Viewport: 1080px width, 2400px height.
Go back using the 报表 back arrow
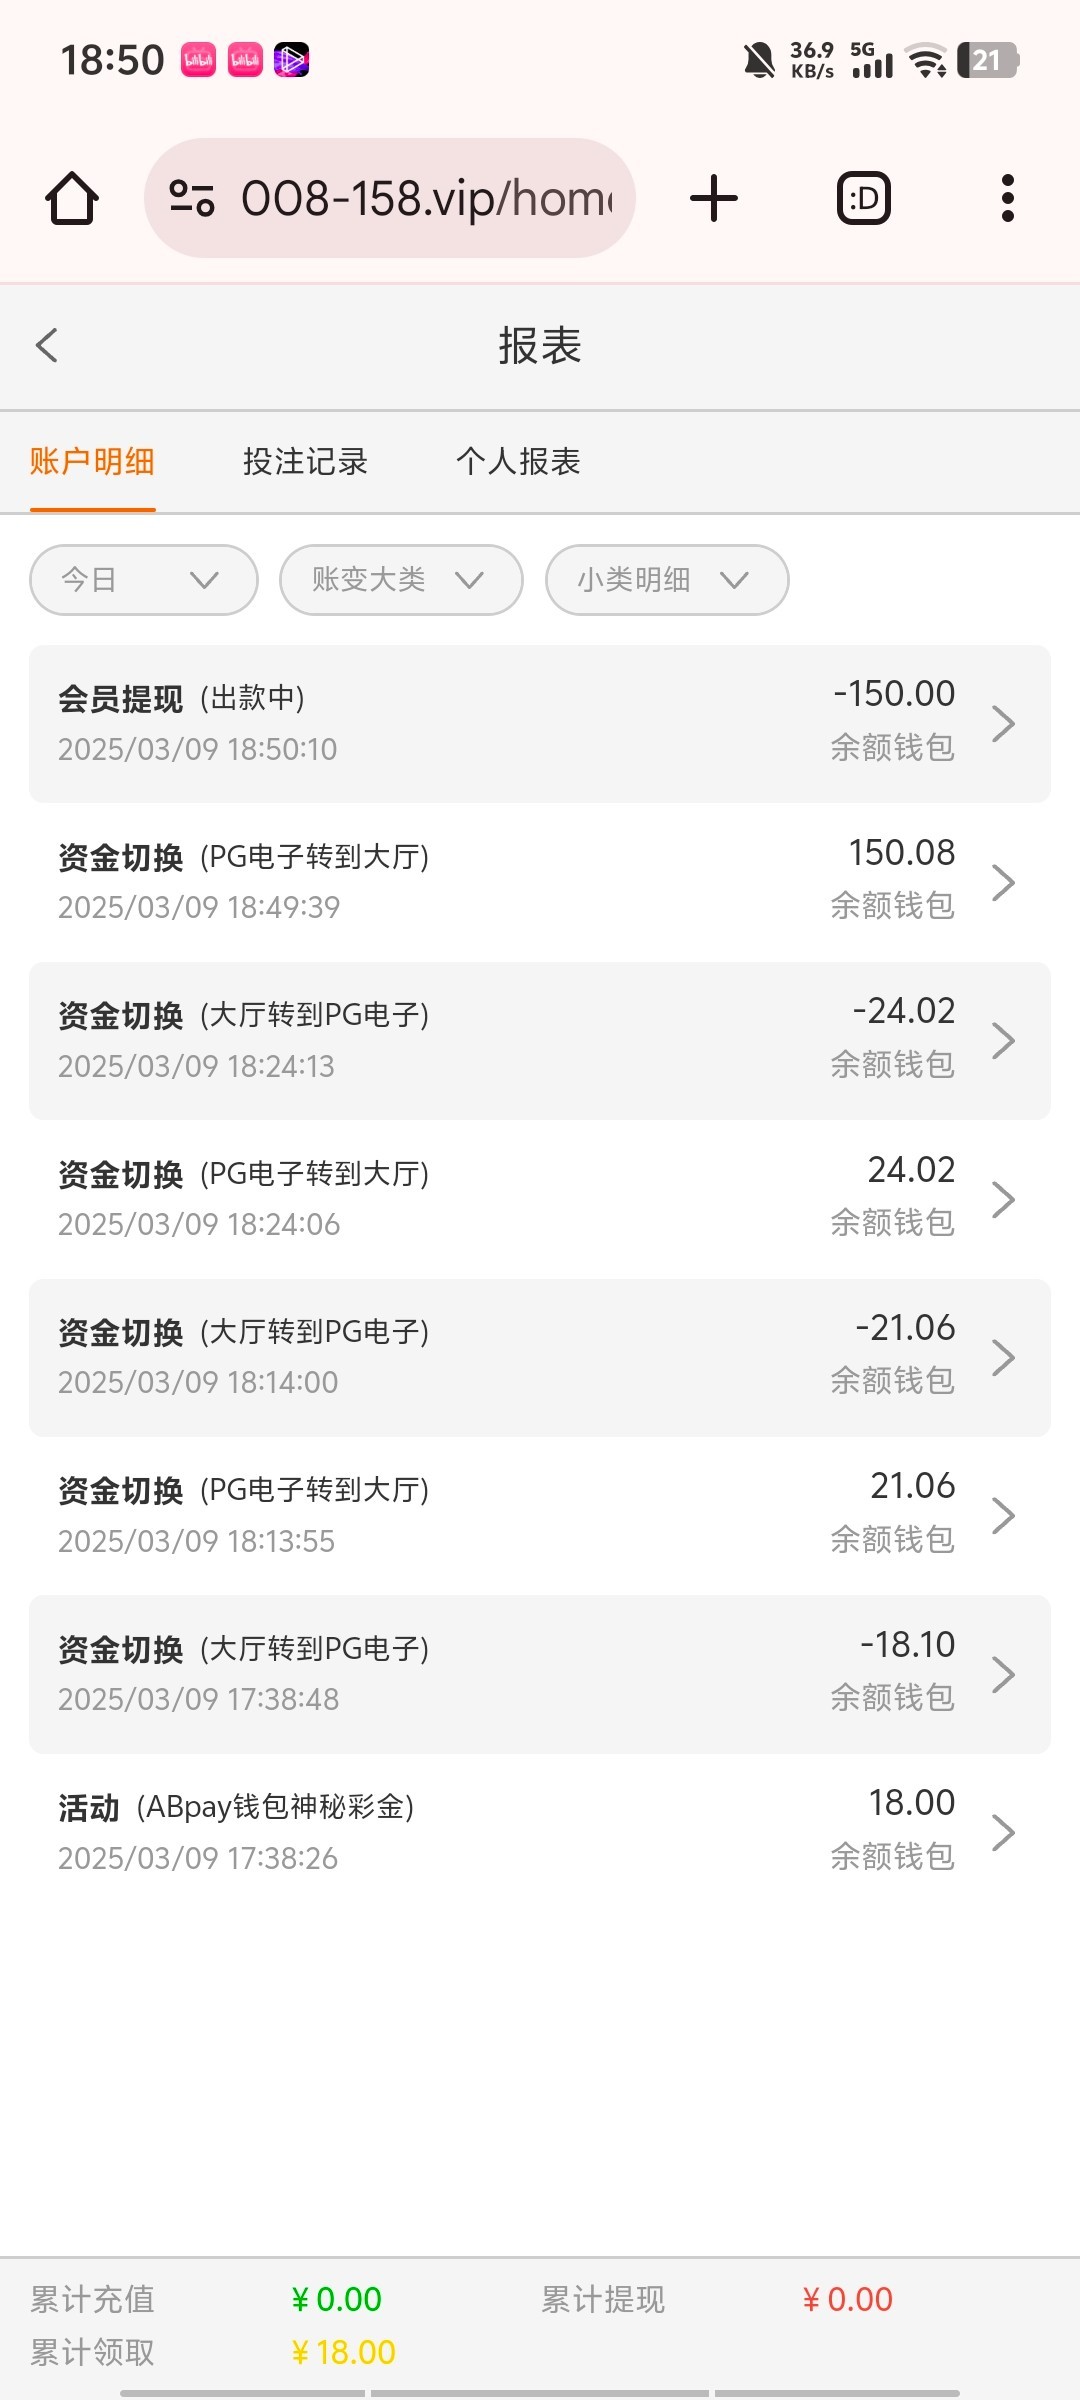(47, 346)
